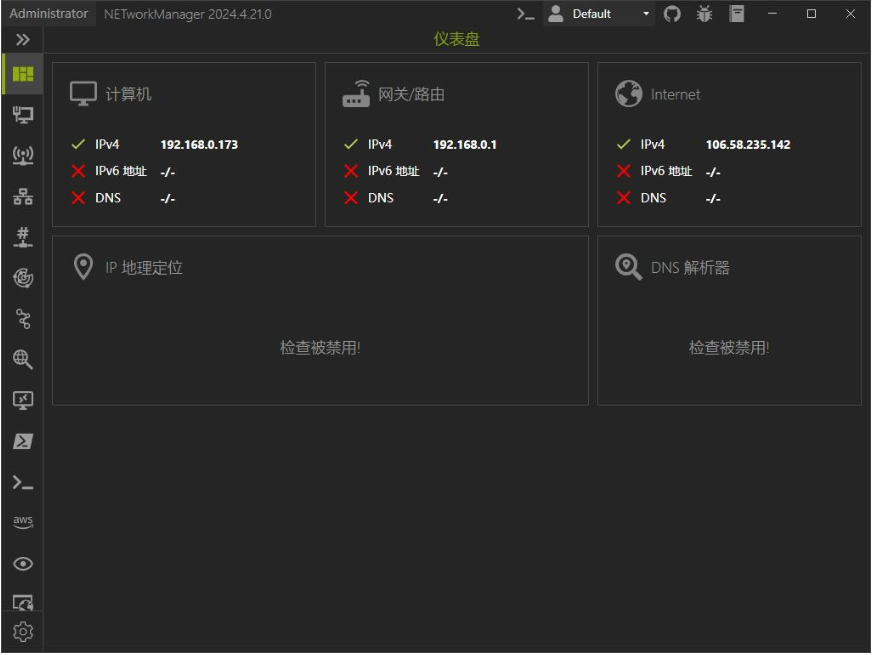Open the Dashboard sidebar icon

coord(23,74)
